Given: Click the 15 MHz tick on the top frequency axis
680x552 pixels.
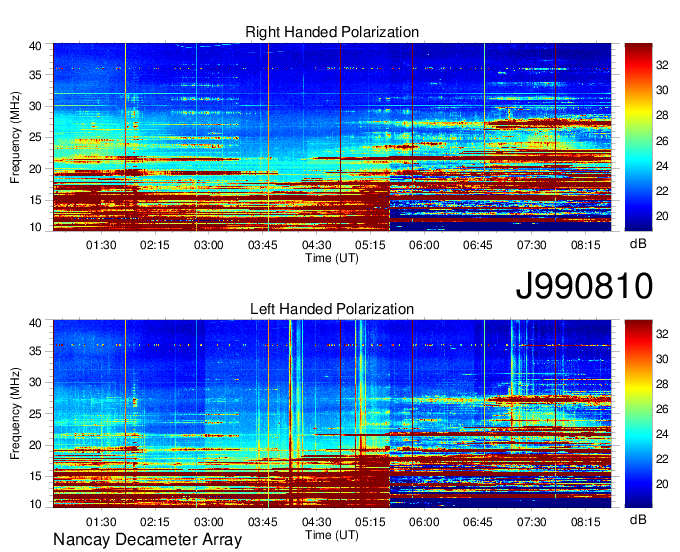Looking at the screenshot, I should tap(35, 200).
